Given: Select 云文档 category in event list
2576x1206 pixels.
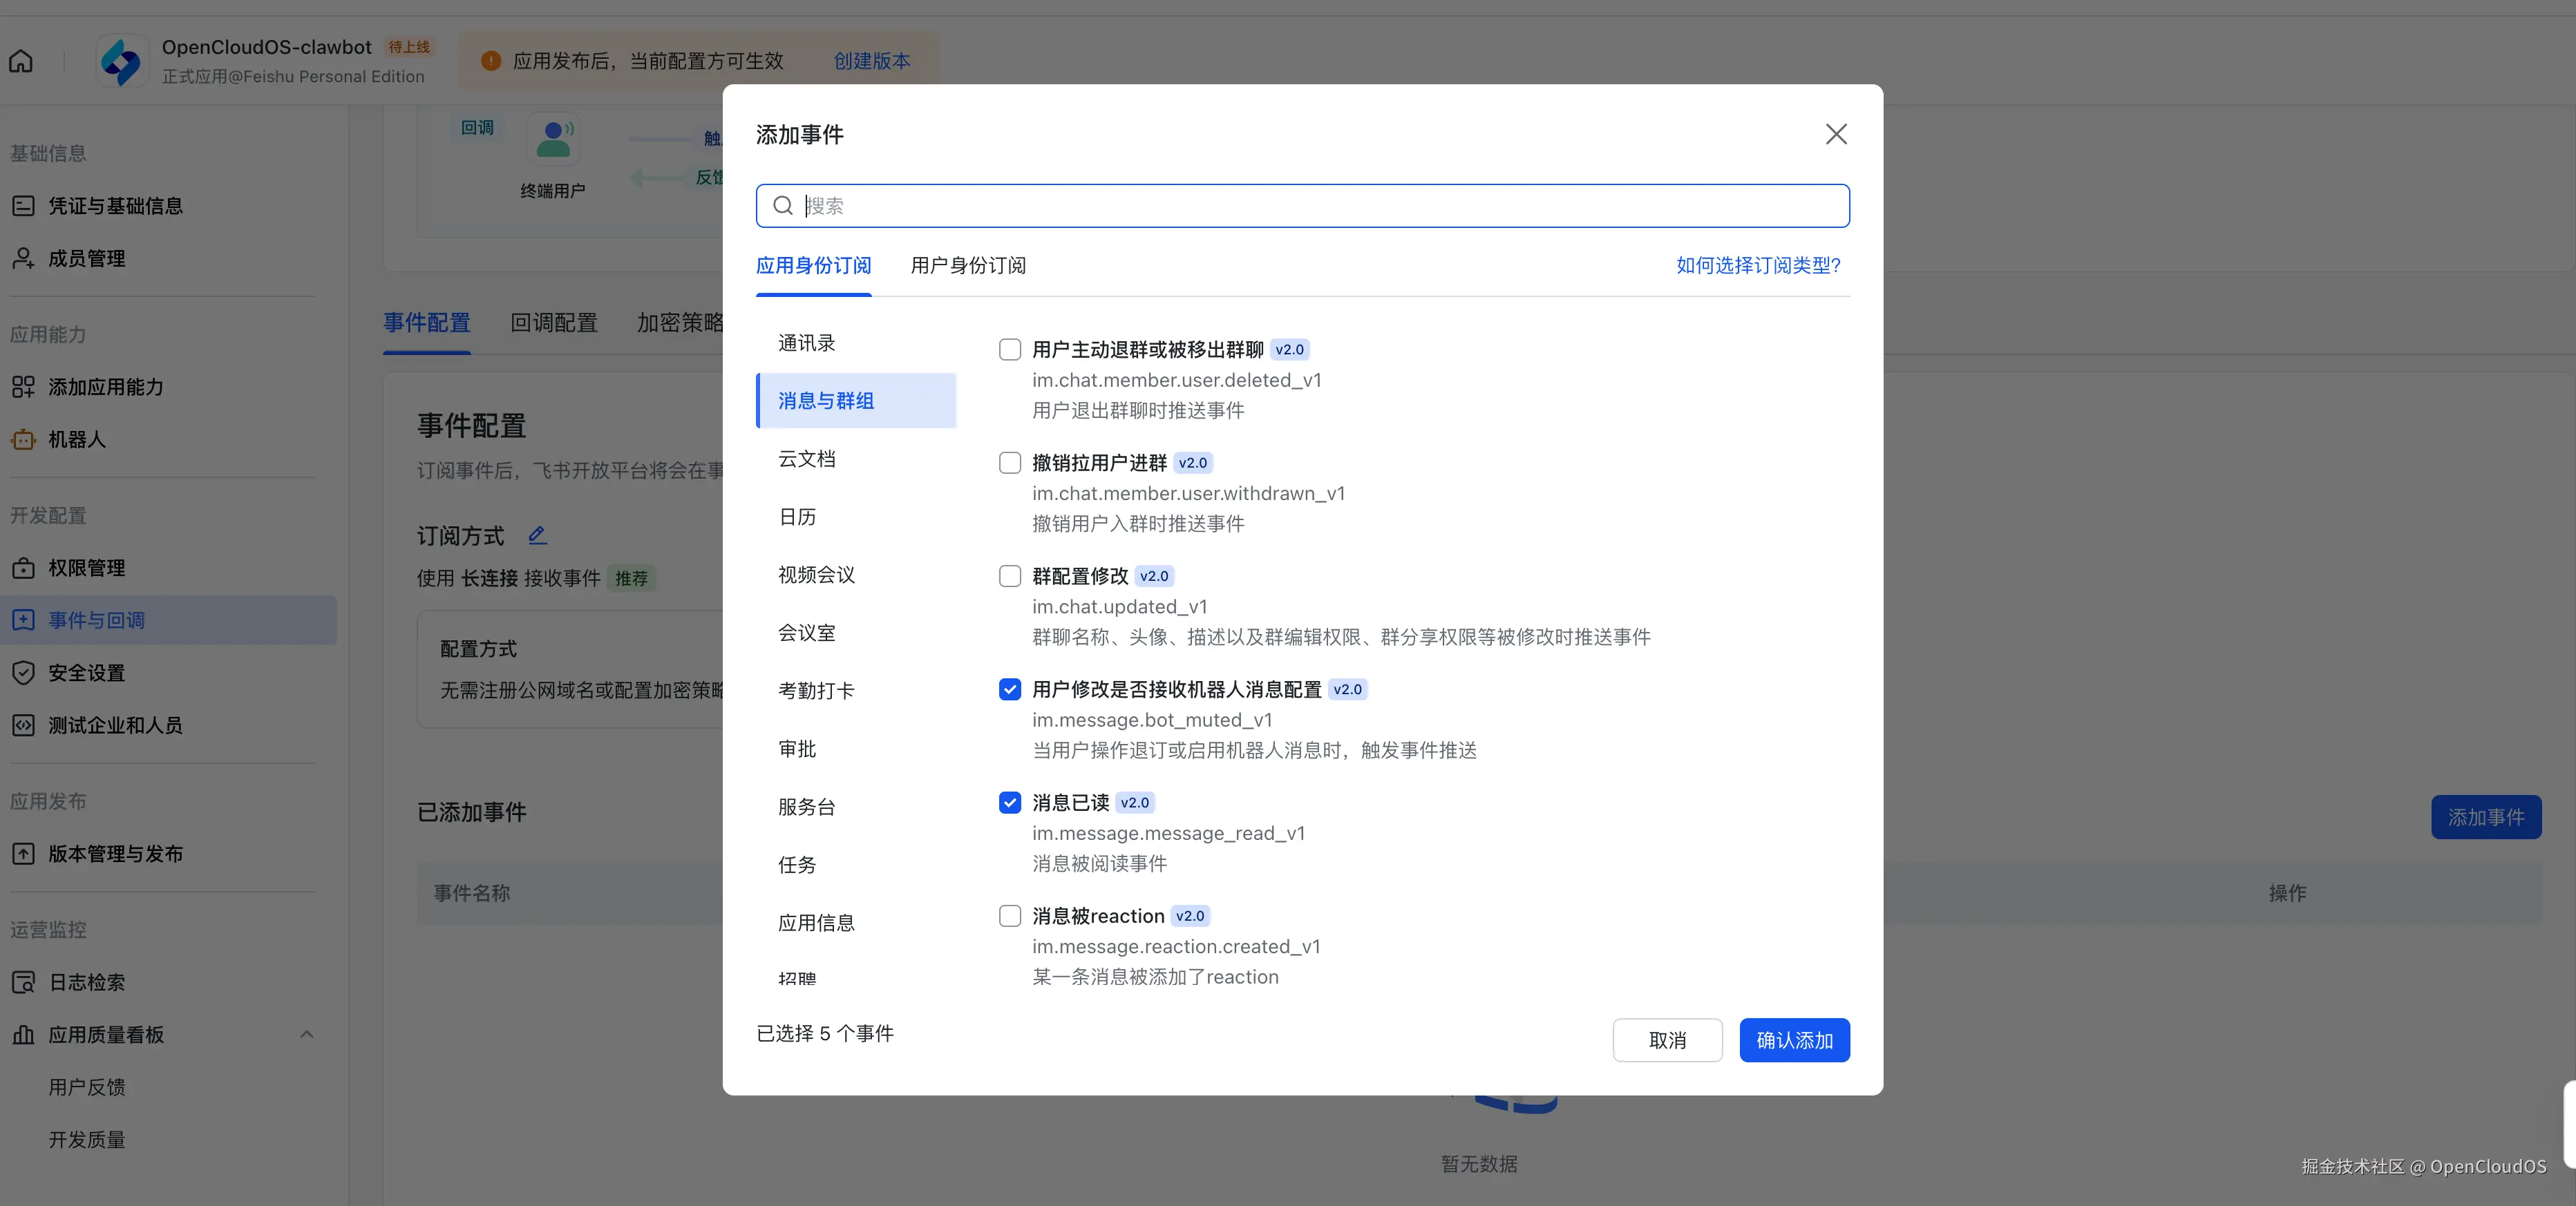Looking at the screenshot, I should click(807, 459).
